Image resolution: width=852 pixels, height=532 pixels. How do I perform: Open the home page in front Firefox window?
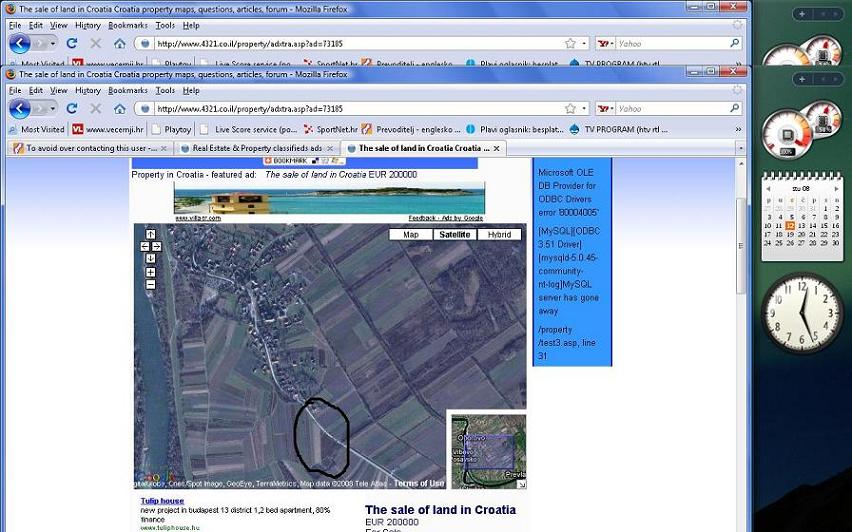pos(120,109)
